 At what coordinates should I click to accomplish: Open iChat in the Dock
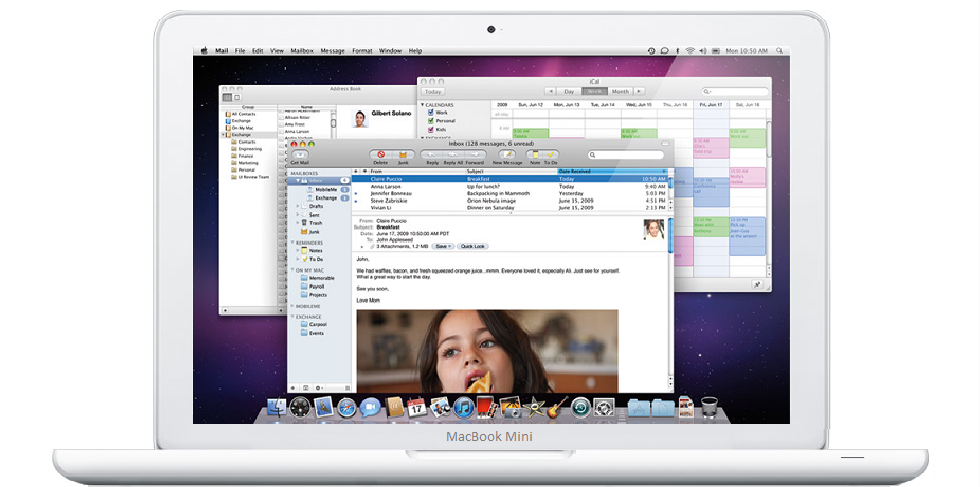click(x=370, y=408)
